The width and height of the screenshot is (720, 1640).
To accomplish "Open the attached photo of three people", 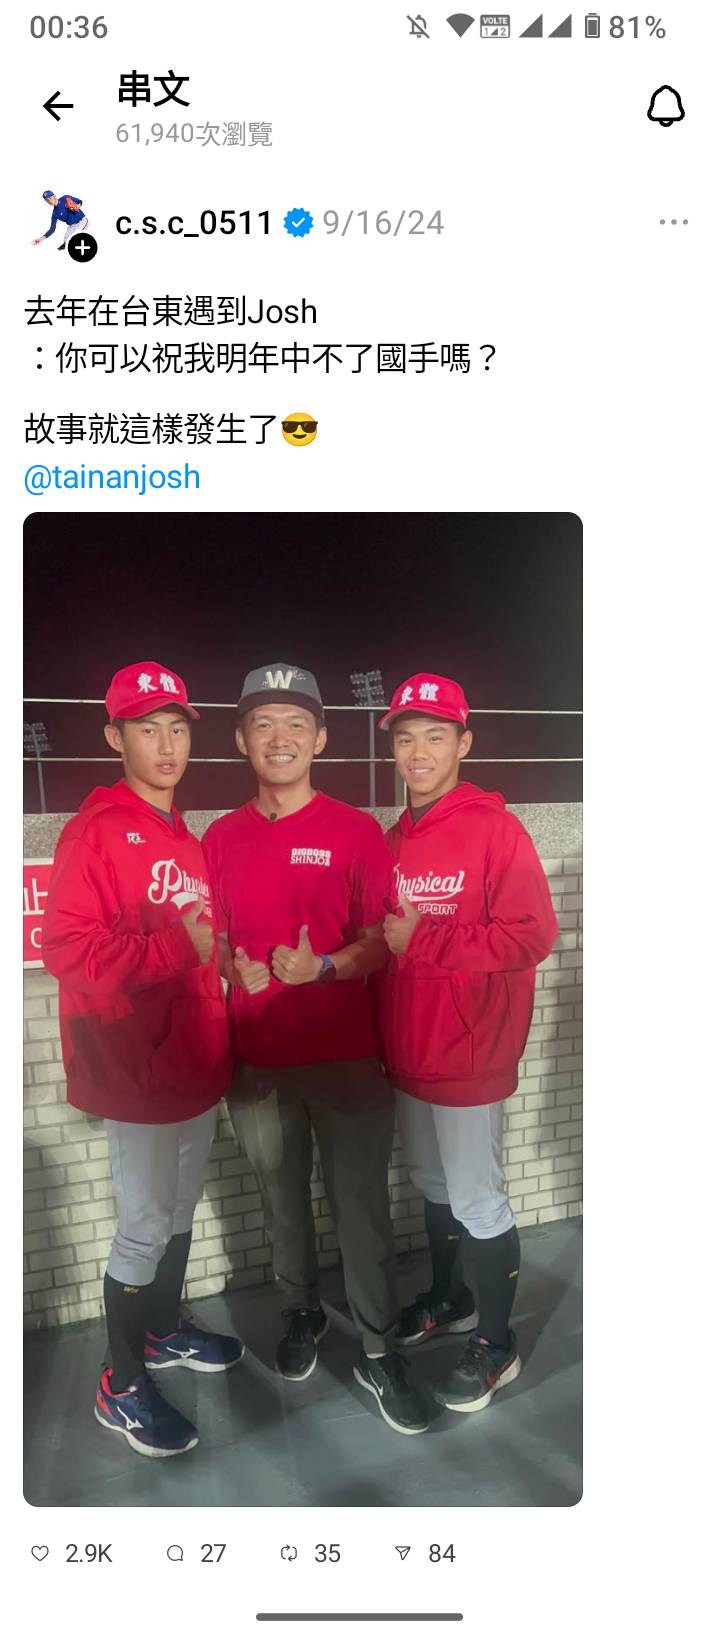I will (303, 1009).
